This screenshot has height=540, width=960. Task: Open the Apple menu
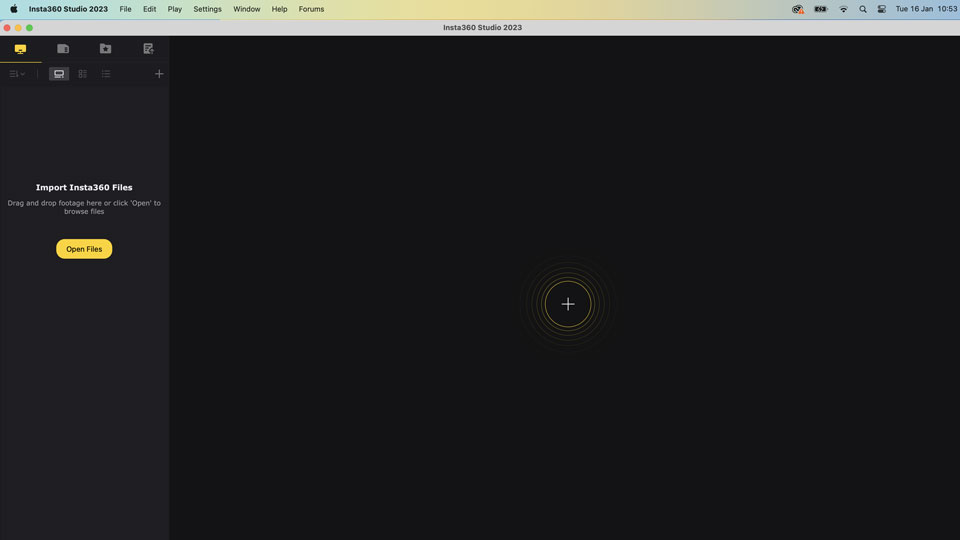(x=13, y=9)
